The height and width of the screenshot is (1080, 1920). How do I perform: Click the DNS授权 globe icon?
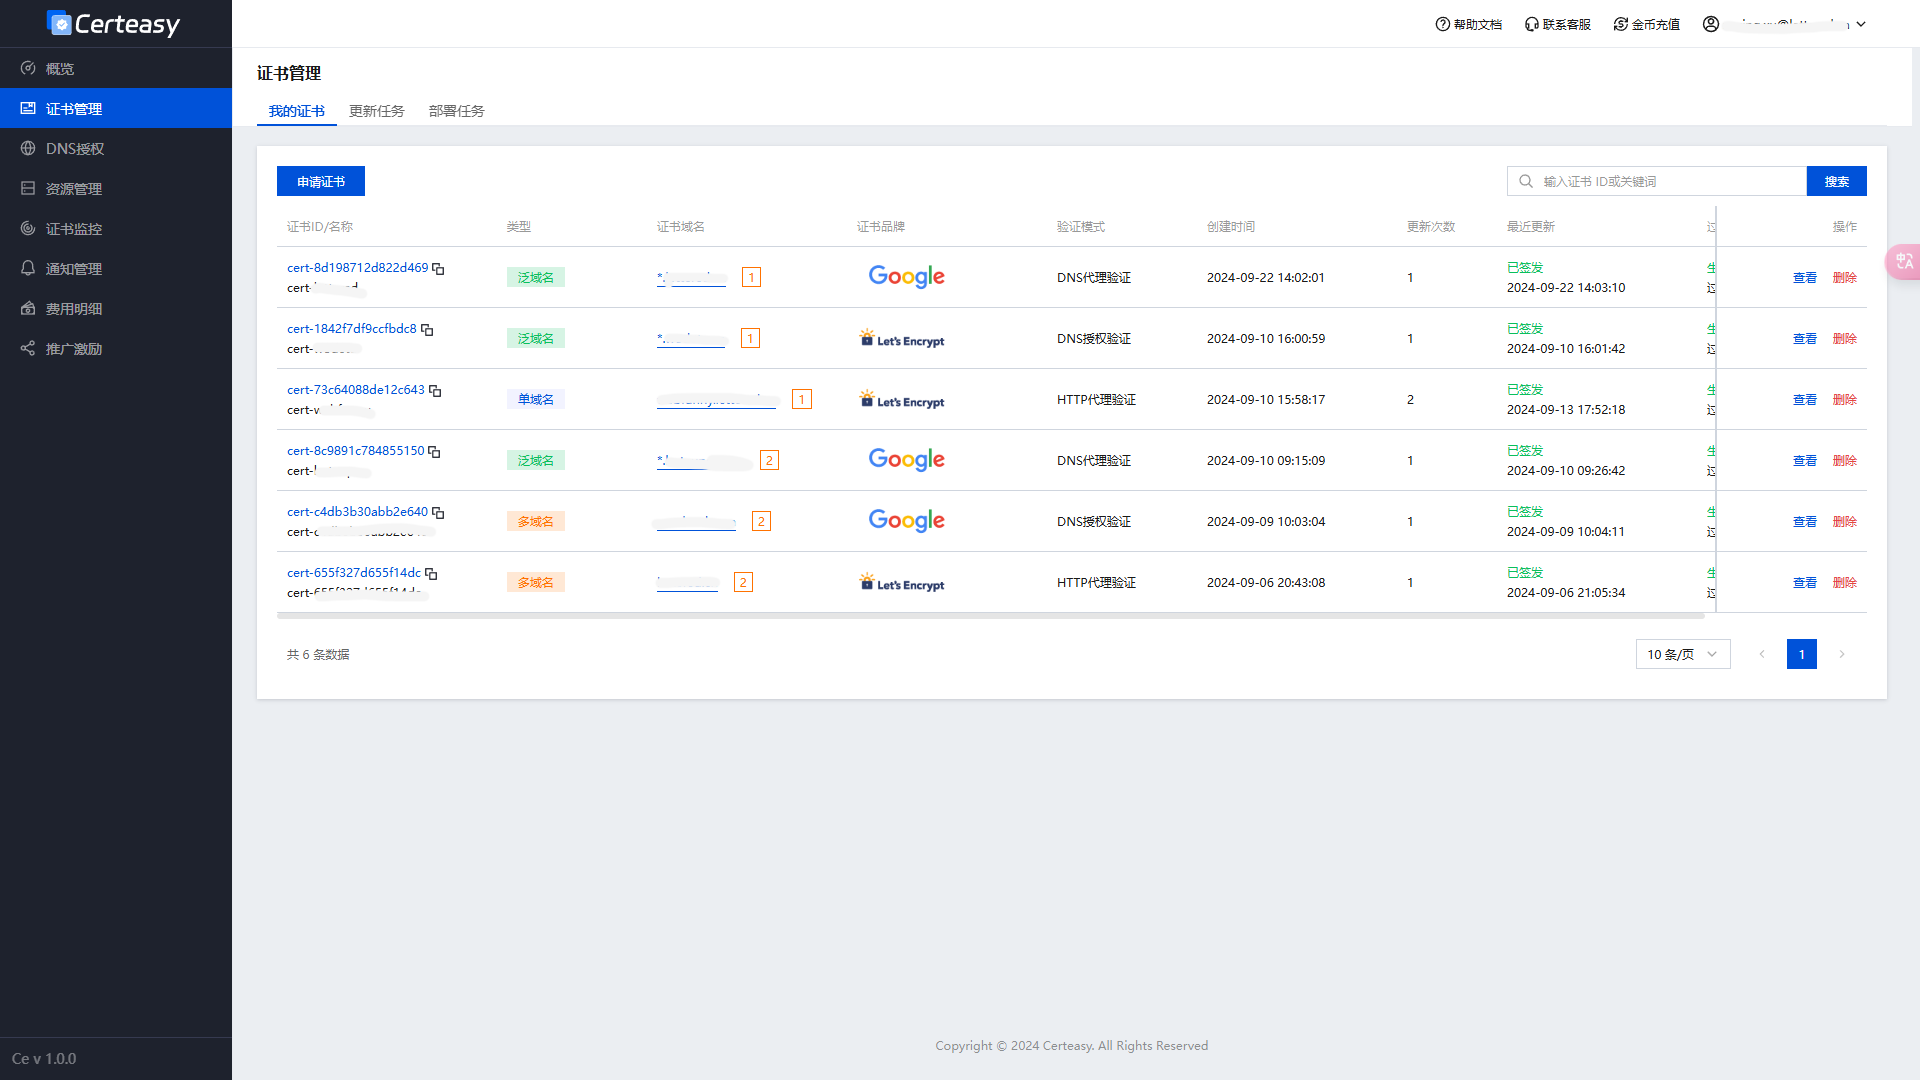[x=28, y=149]
